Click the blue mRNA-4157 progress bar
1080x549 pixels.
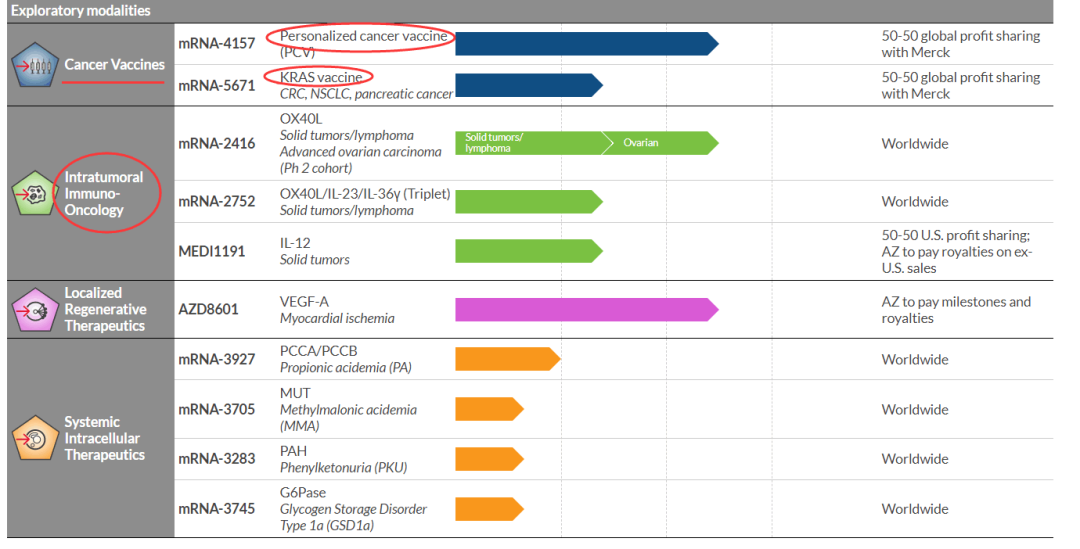(587, 43)
